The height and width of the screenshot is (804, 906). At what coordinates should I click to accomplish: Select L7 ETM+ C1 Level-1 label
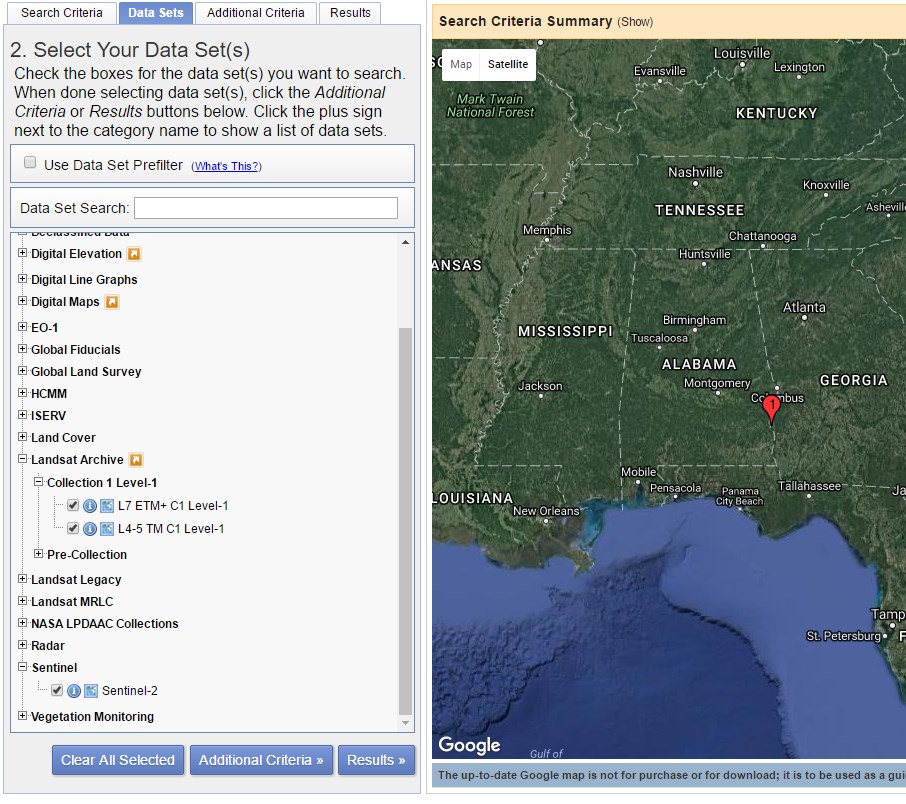173,506
